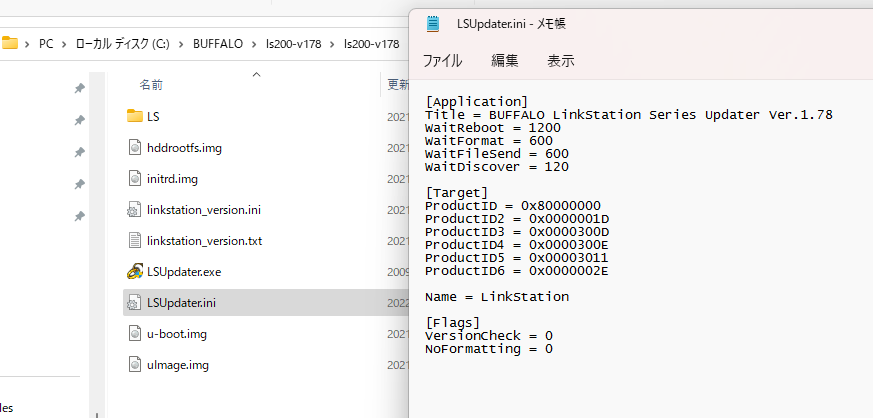
Task: Select the hddrootfs.img file icon
Action: coord(135,147)
